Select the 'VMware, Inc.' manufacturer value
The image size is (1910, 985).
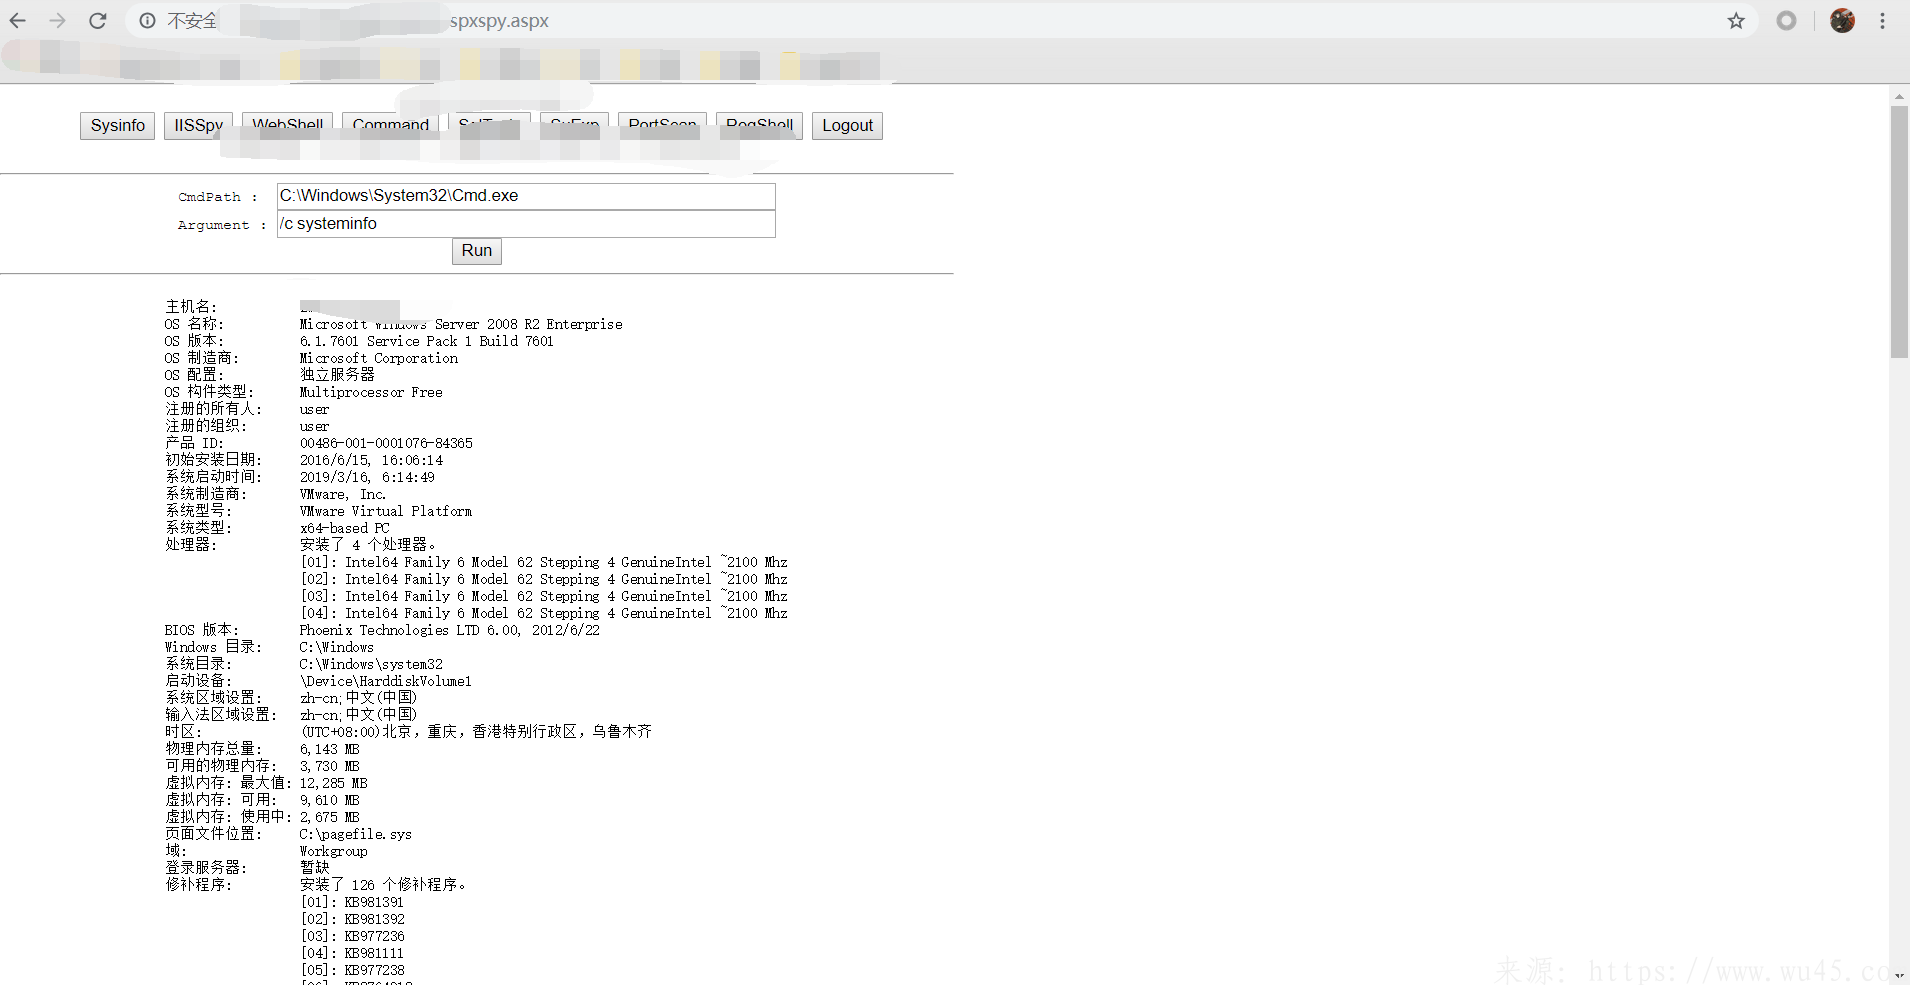[x=342, y=494]
